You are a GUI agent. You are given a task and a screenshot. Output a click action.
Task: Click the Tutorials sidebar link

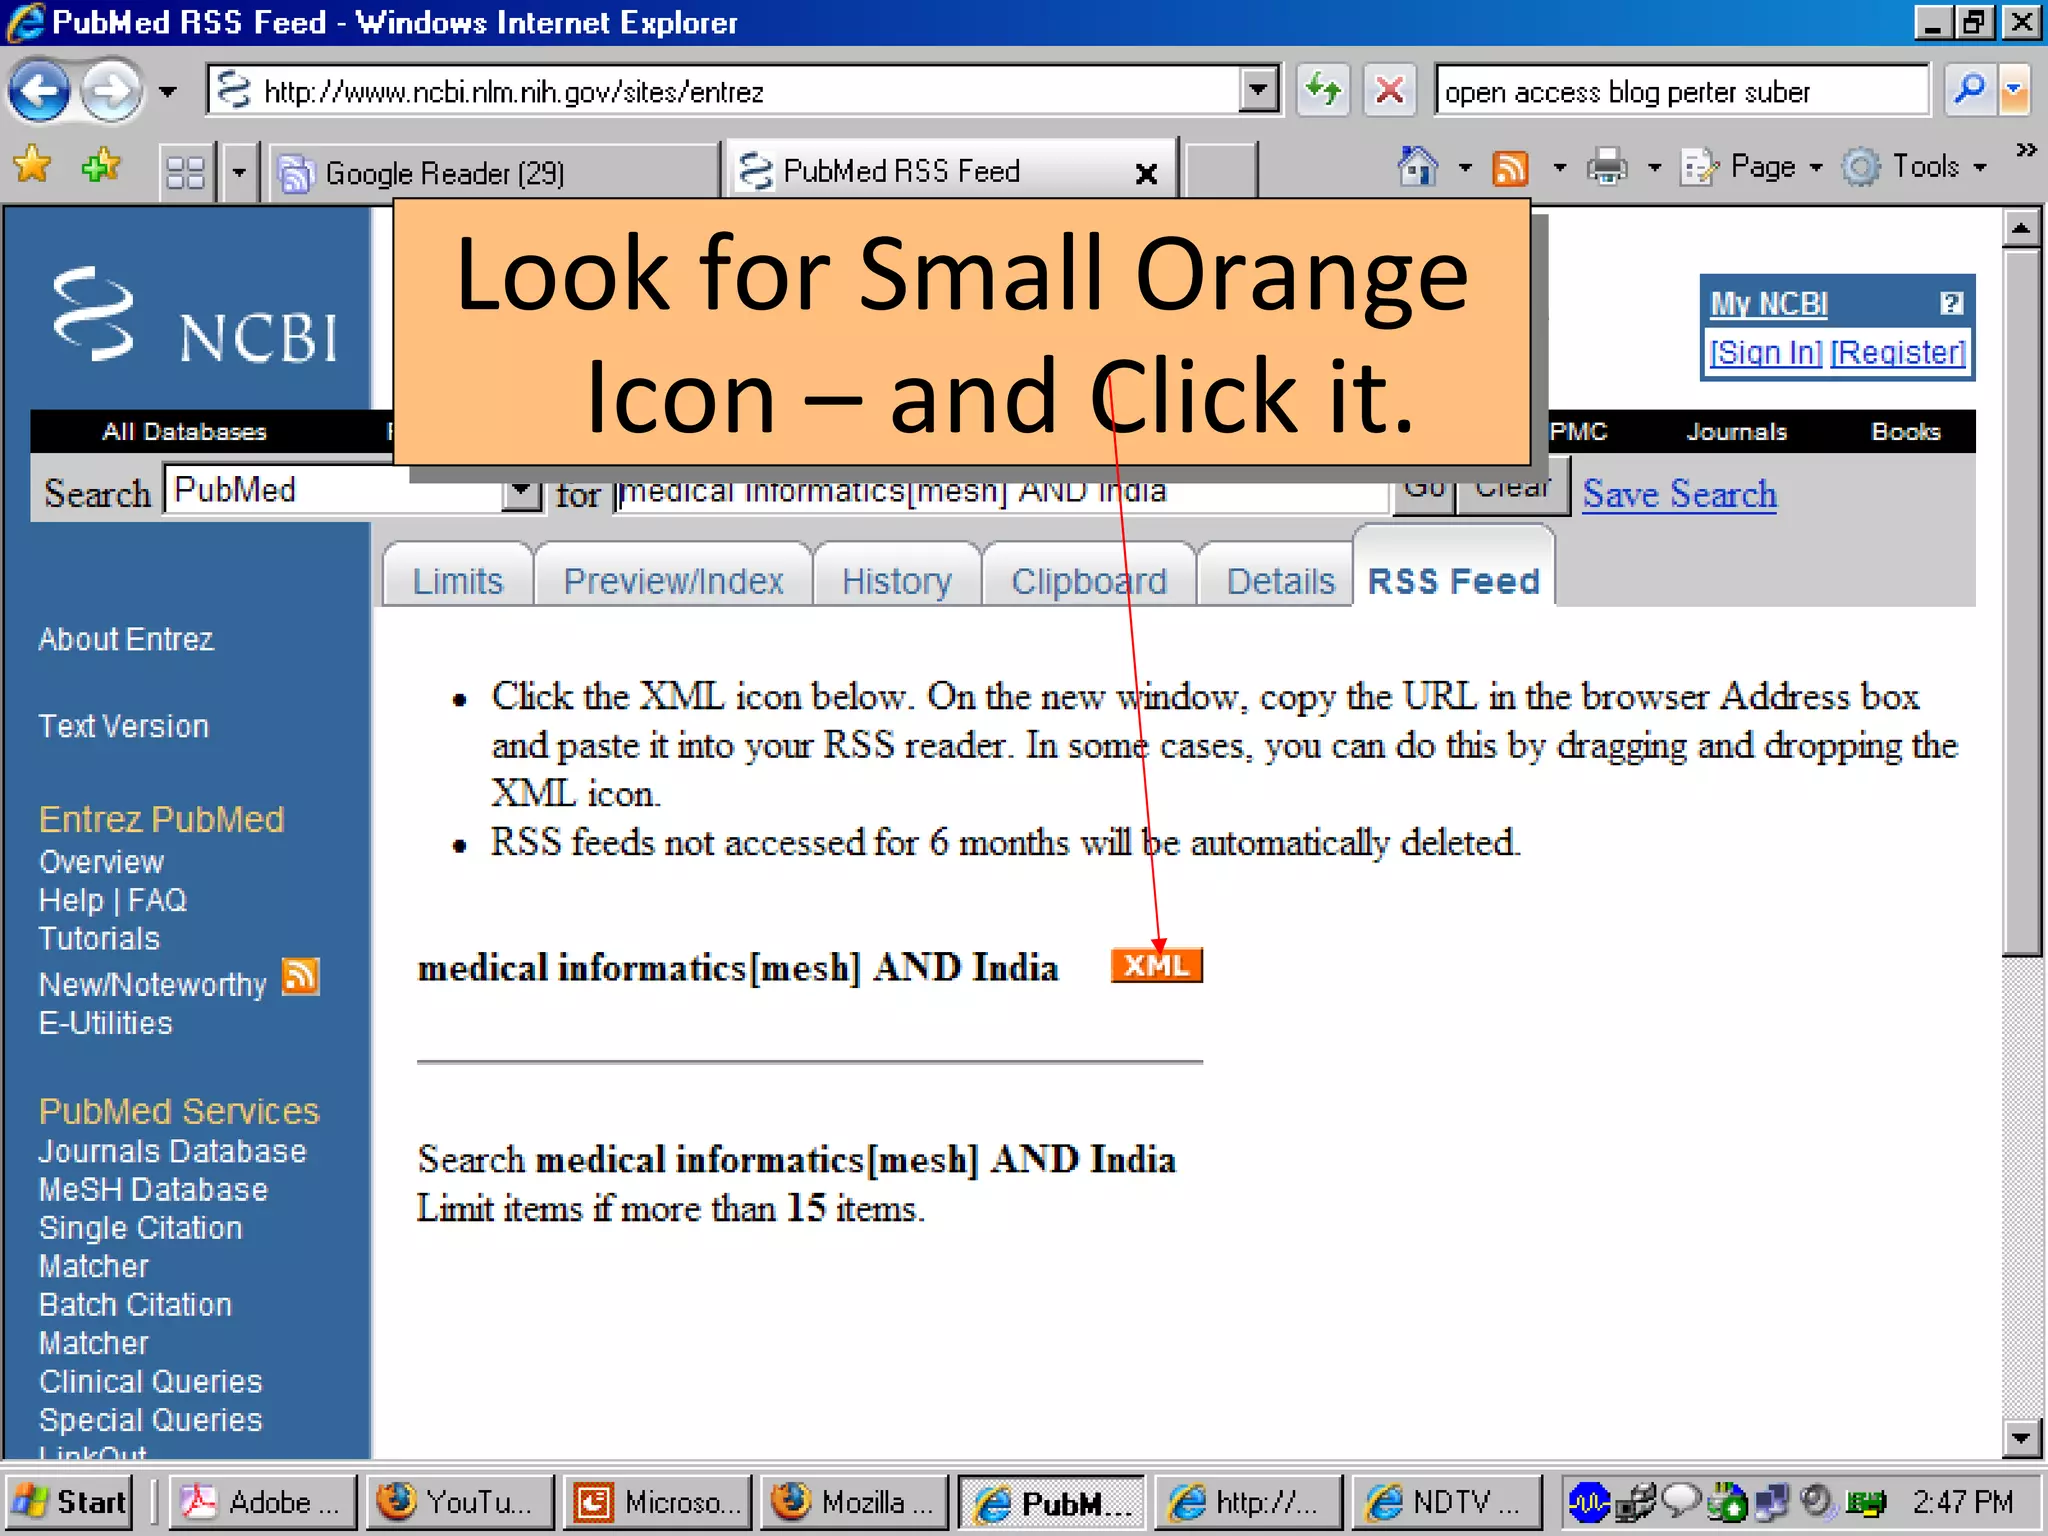coord(99,938)
